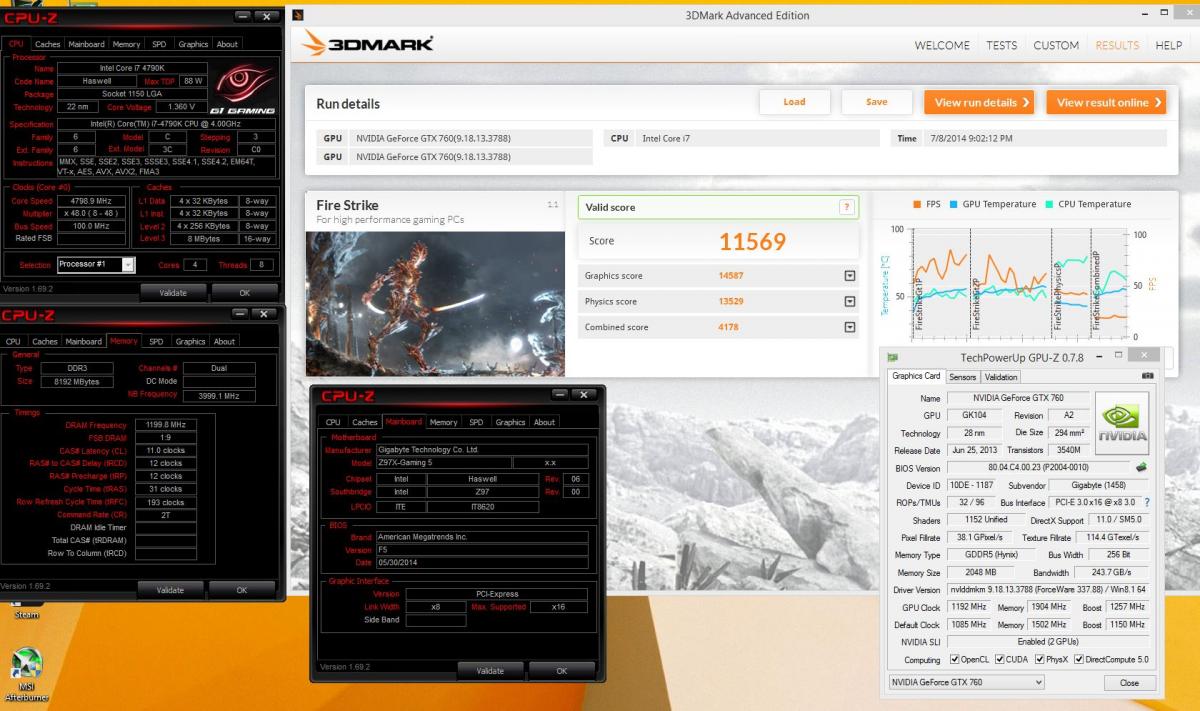Click the GPU-Z camera screenshot icon
The height and width of the screenshot is (711, 1200).
1147,376
